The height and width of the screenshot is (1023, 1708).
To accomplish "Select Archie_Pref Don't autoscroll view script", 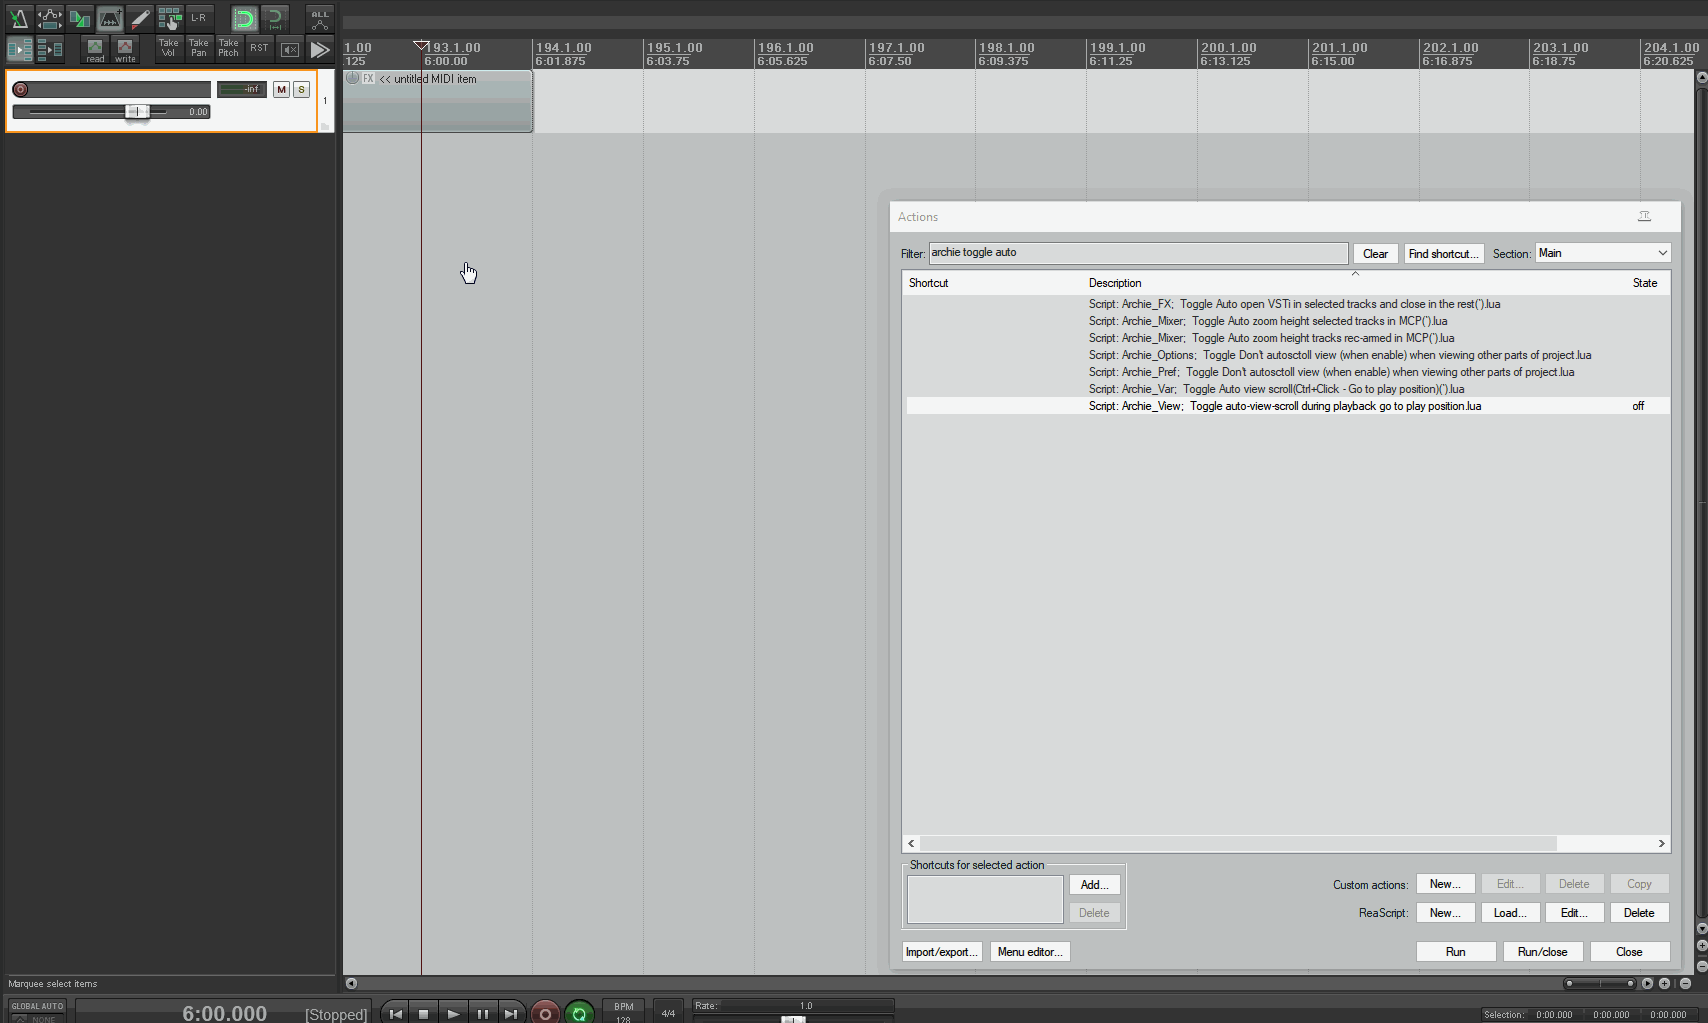I will tap(1288, 372).
